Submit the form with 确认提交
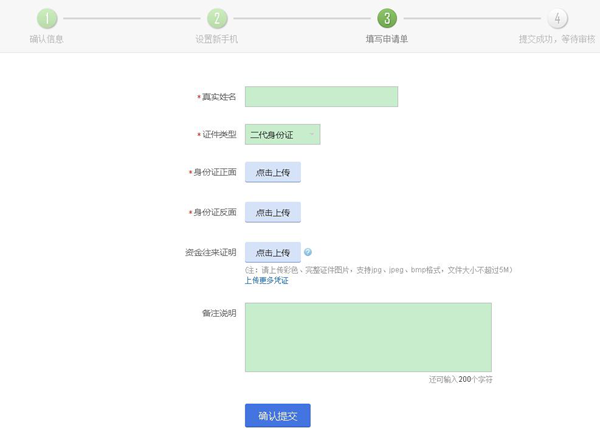600x431 pixels. (x=278, y=415)
